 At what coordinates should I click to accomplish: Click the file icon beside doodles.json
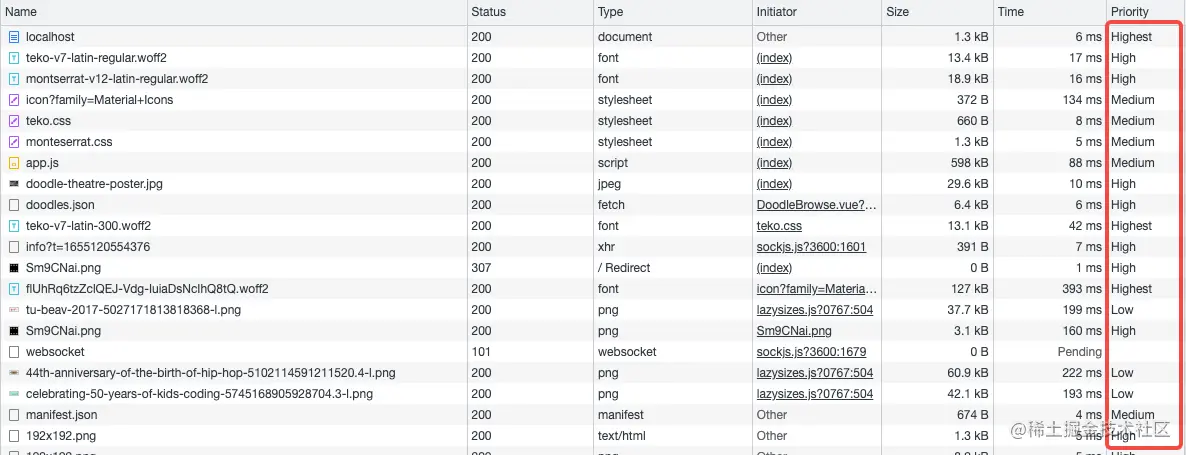coord(14,205)
